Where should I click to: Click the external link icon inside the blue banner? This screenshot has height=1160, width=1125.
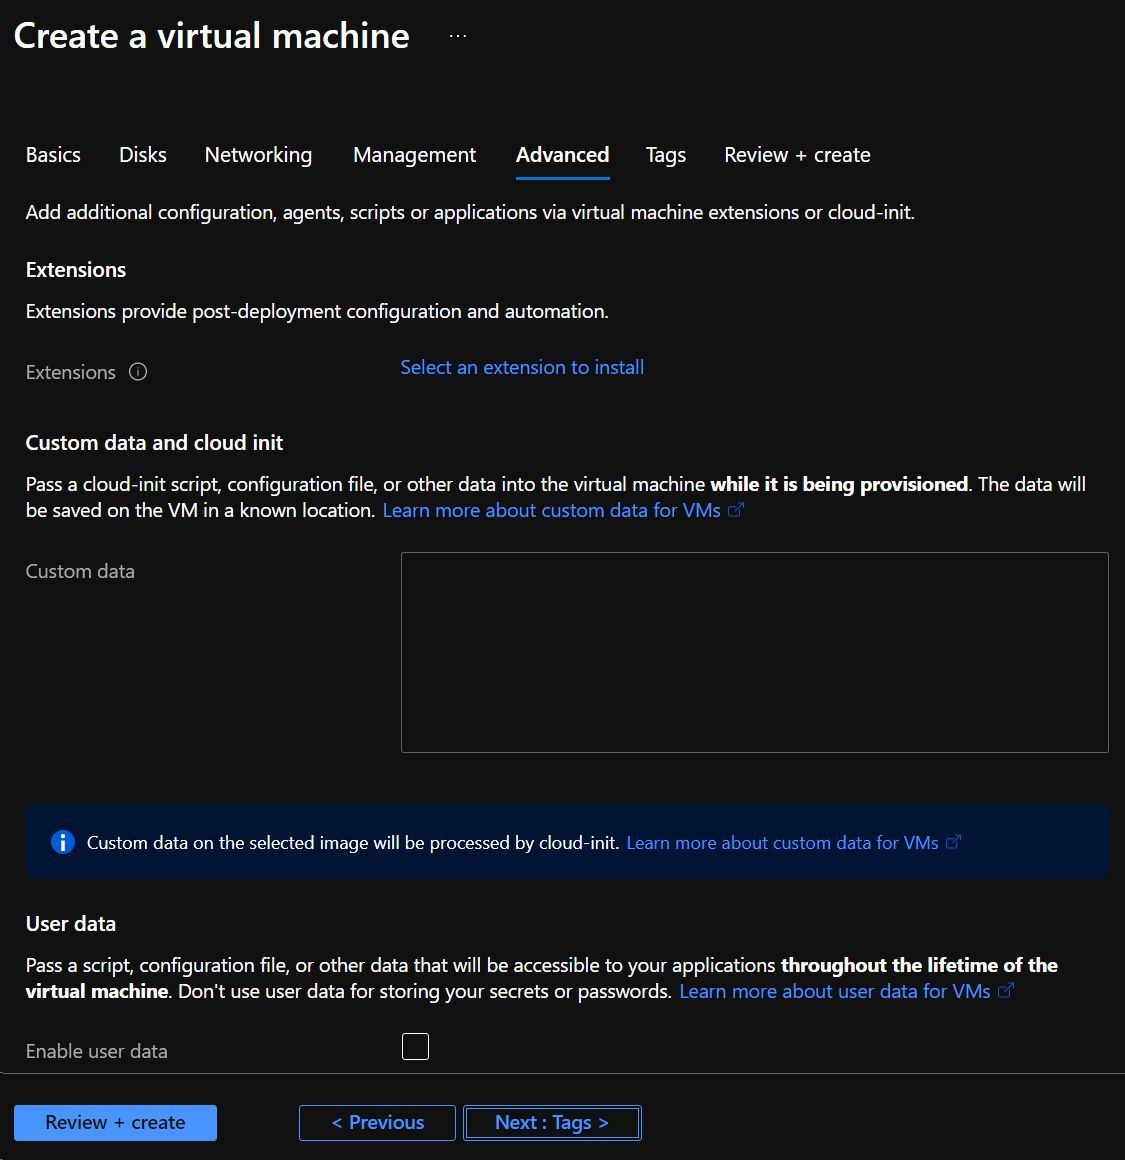pyautogui.click(x=955, y=842)
